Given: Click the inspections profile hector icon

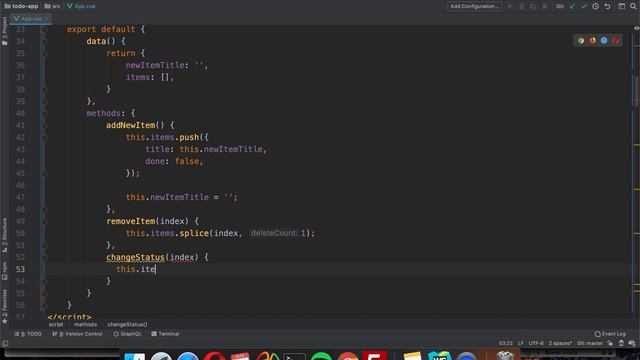Looking at the screenshot, I should [x=621, y=343].
